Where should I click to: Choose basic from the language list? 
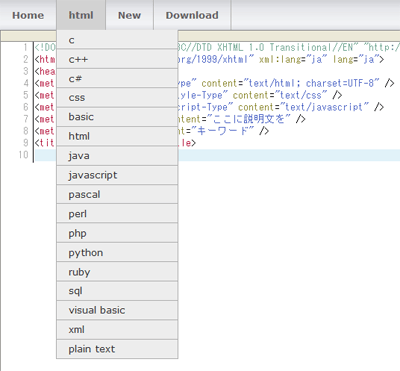(117, 117)
